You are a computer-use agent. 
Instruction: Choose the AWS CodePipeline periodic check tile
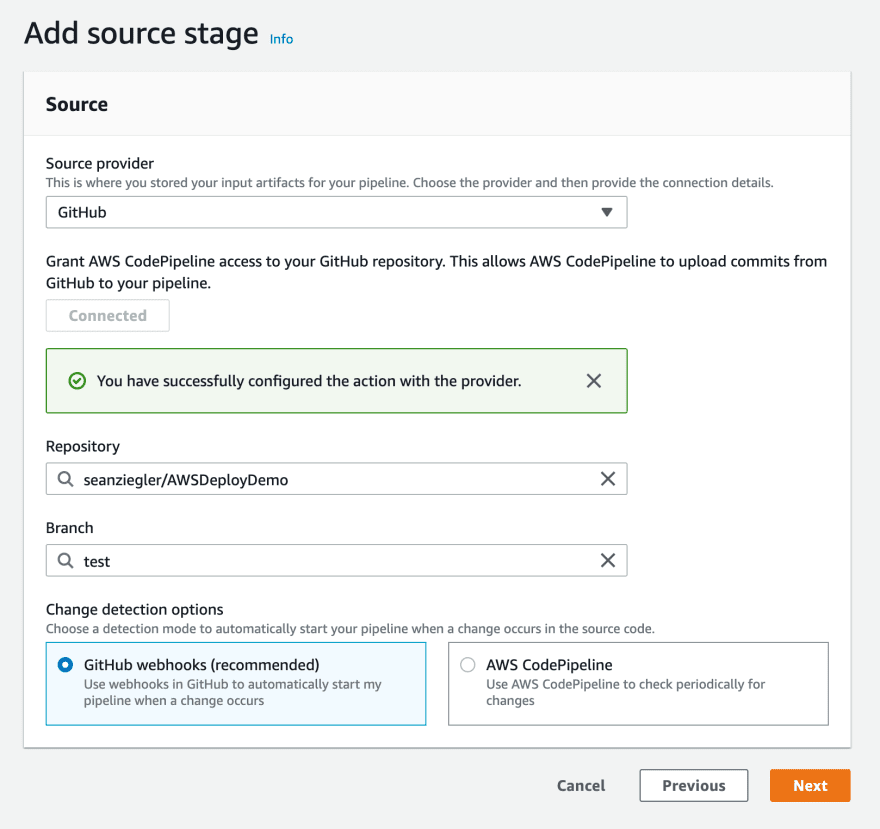point(638,684)
